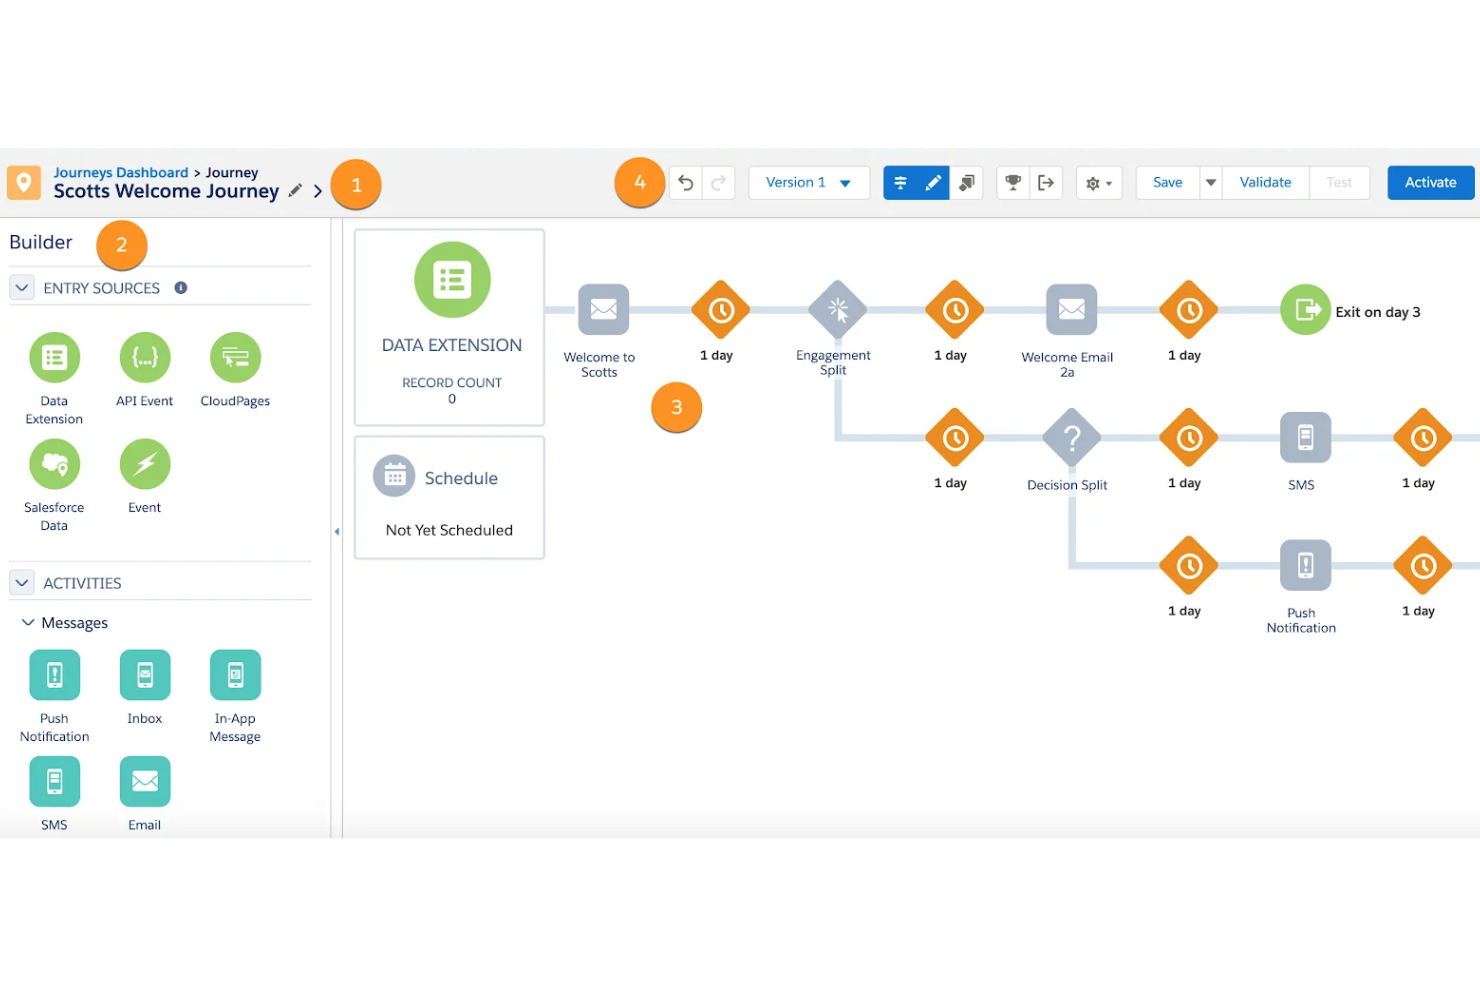
Task: Select the wait activity before Welcome Email 2a
Action: (x=955, y=310)
